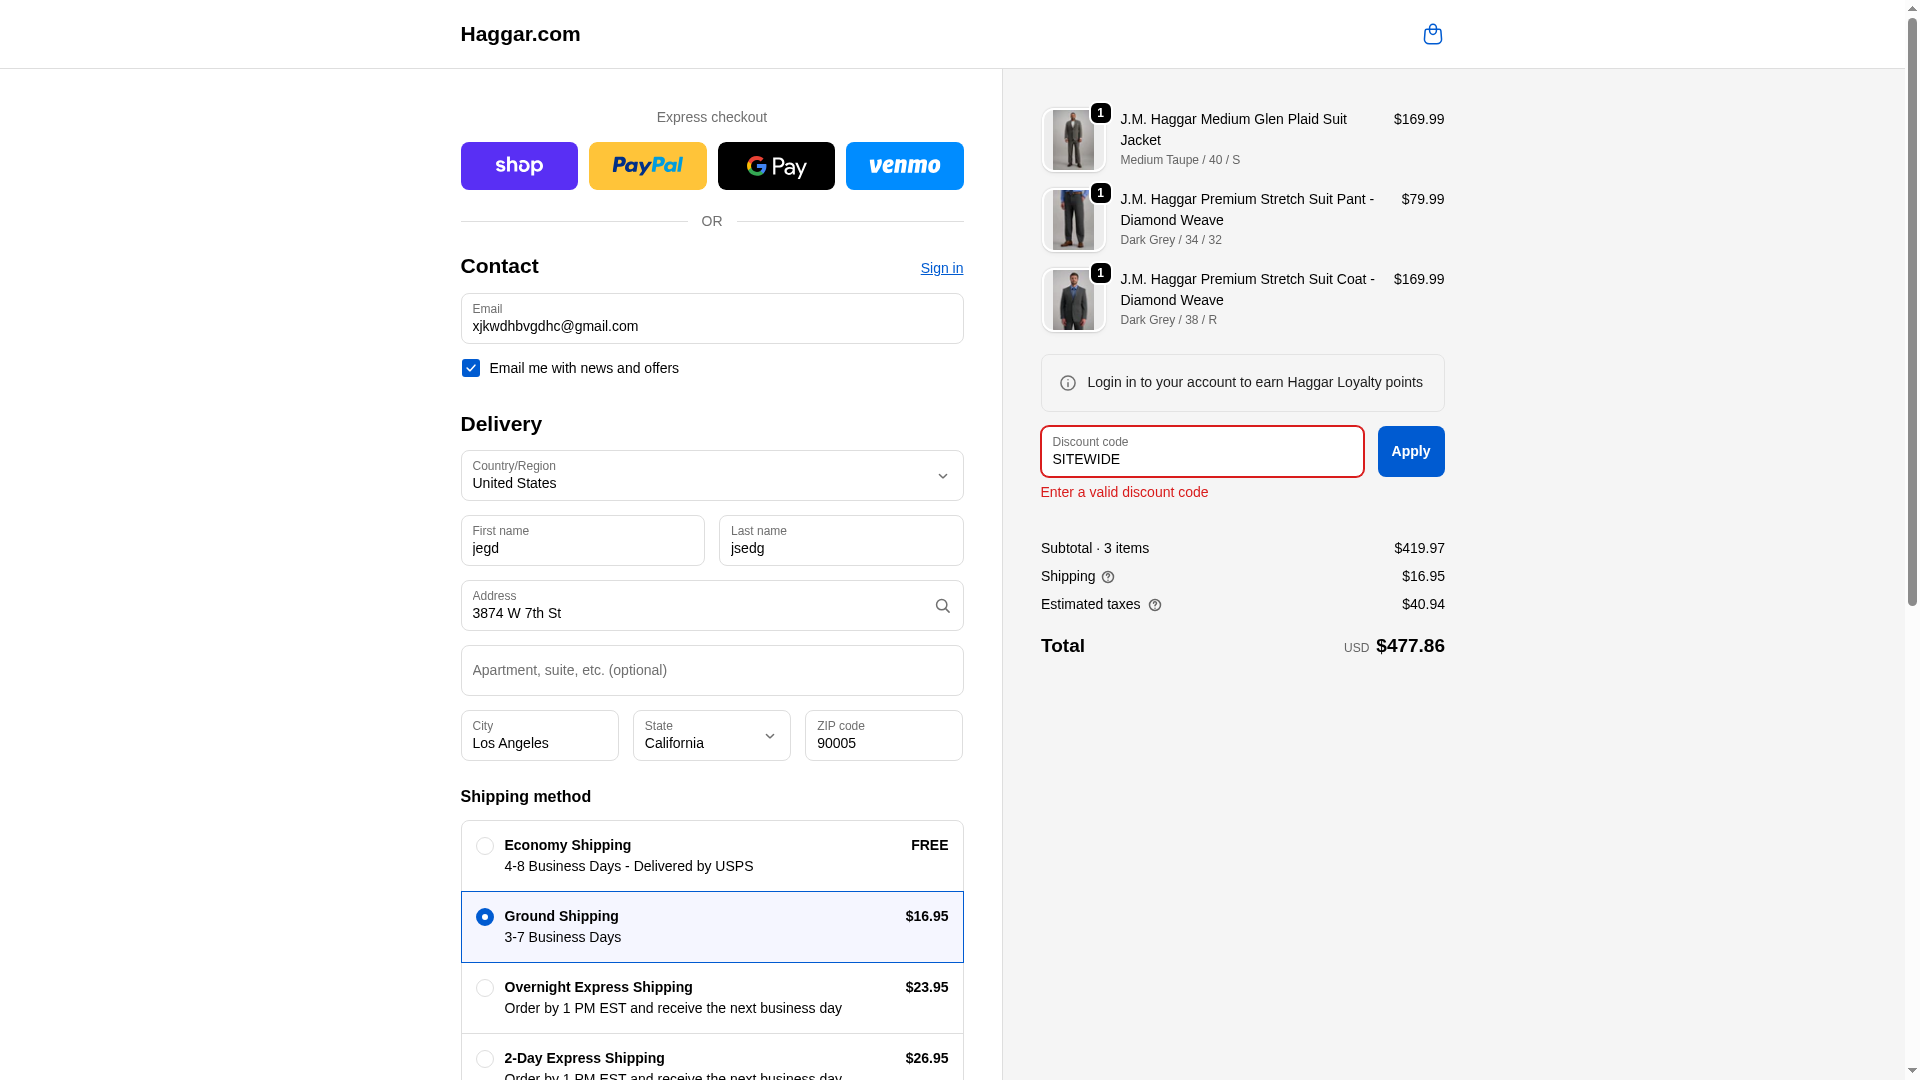Click the "Express checkout" heading text
Image resolution: width=1920 pixels, height=1080 pixels.
(712, 117)
